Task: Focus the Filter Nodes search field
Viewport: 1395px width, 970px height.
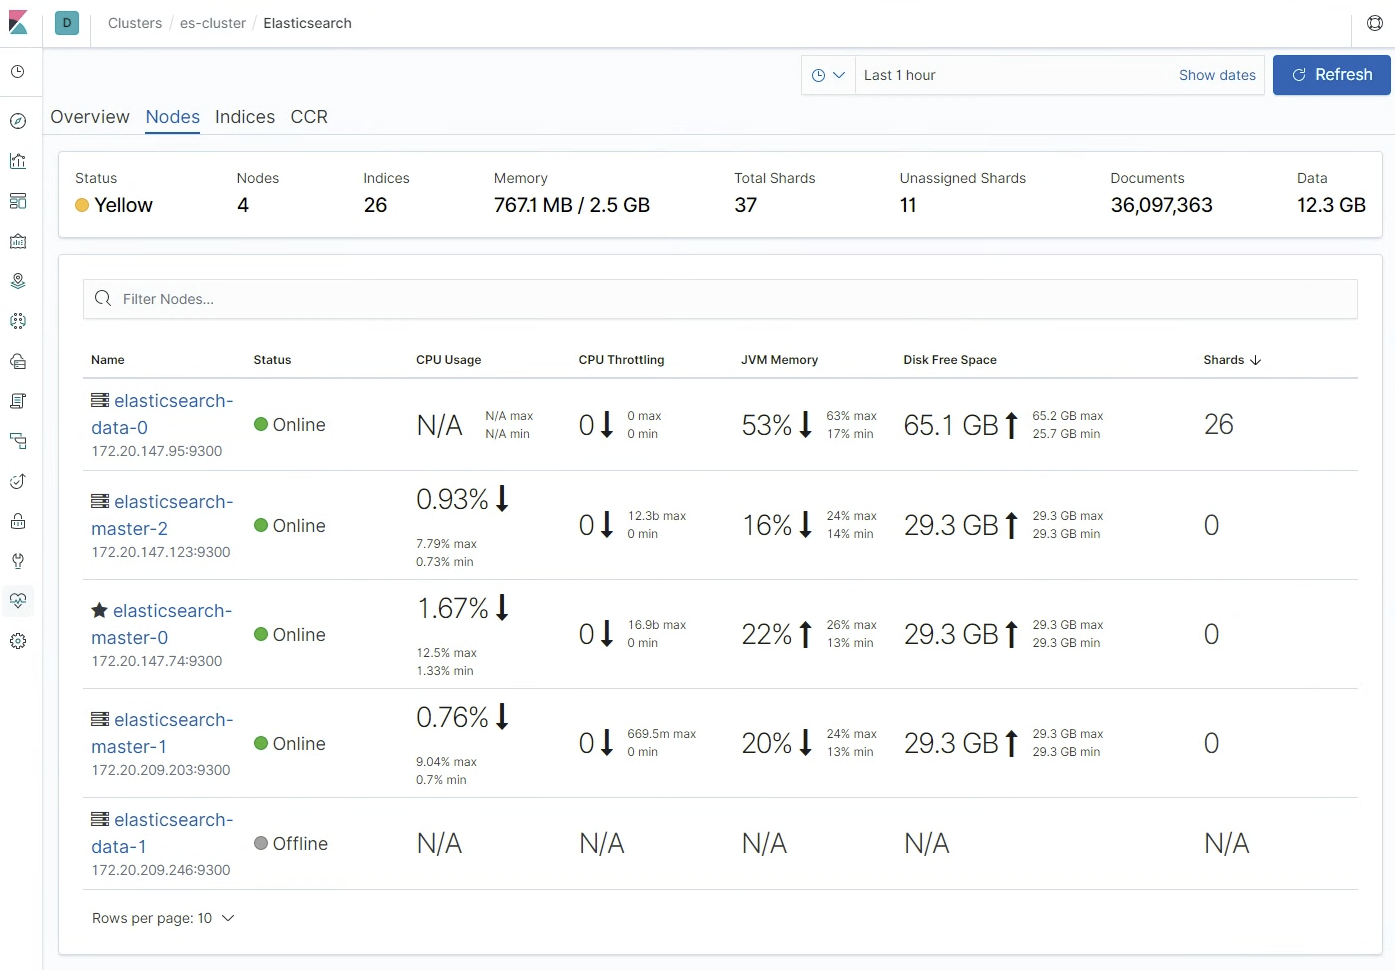Action: pos(720,299)
